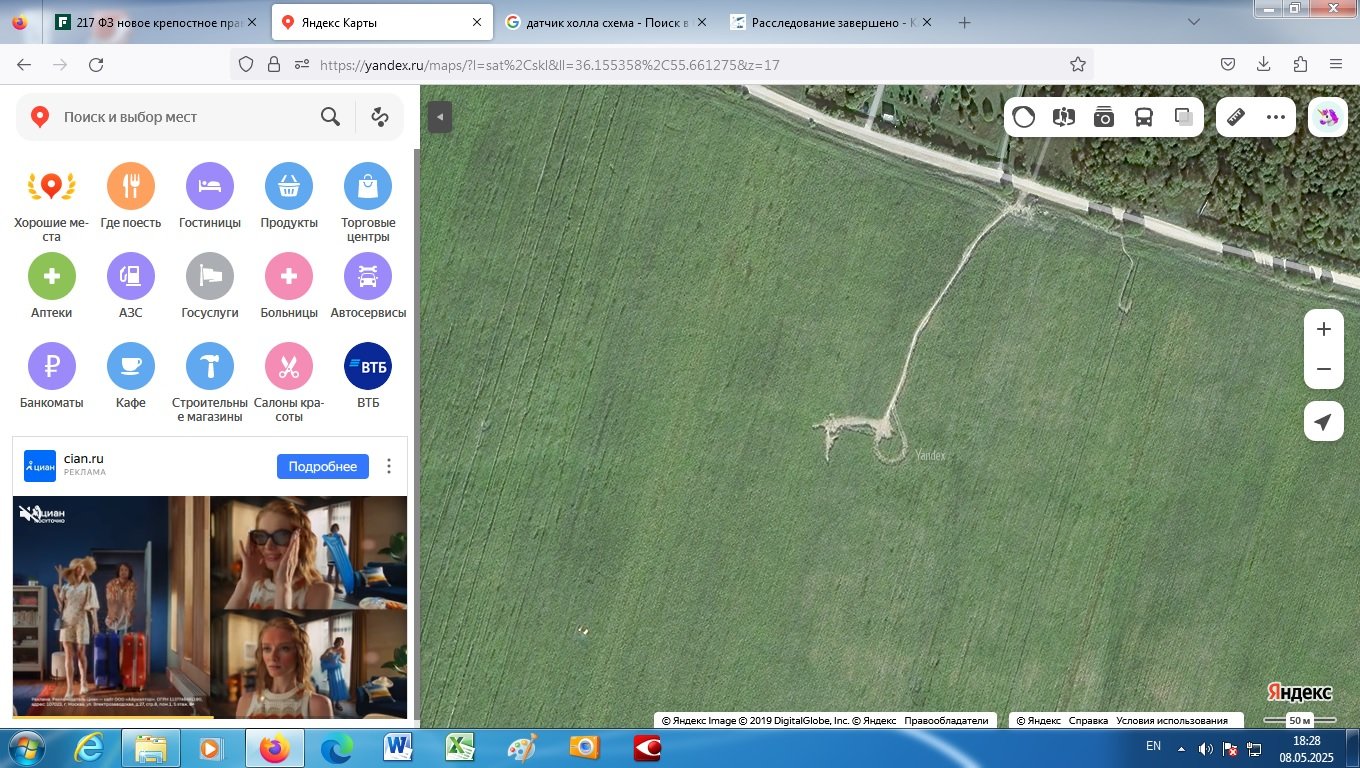Screen dimensions: 1360x768
Task: Select the Hotels (Гостиницы) category icon
Action: [210, 186]
